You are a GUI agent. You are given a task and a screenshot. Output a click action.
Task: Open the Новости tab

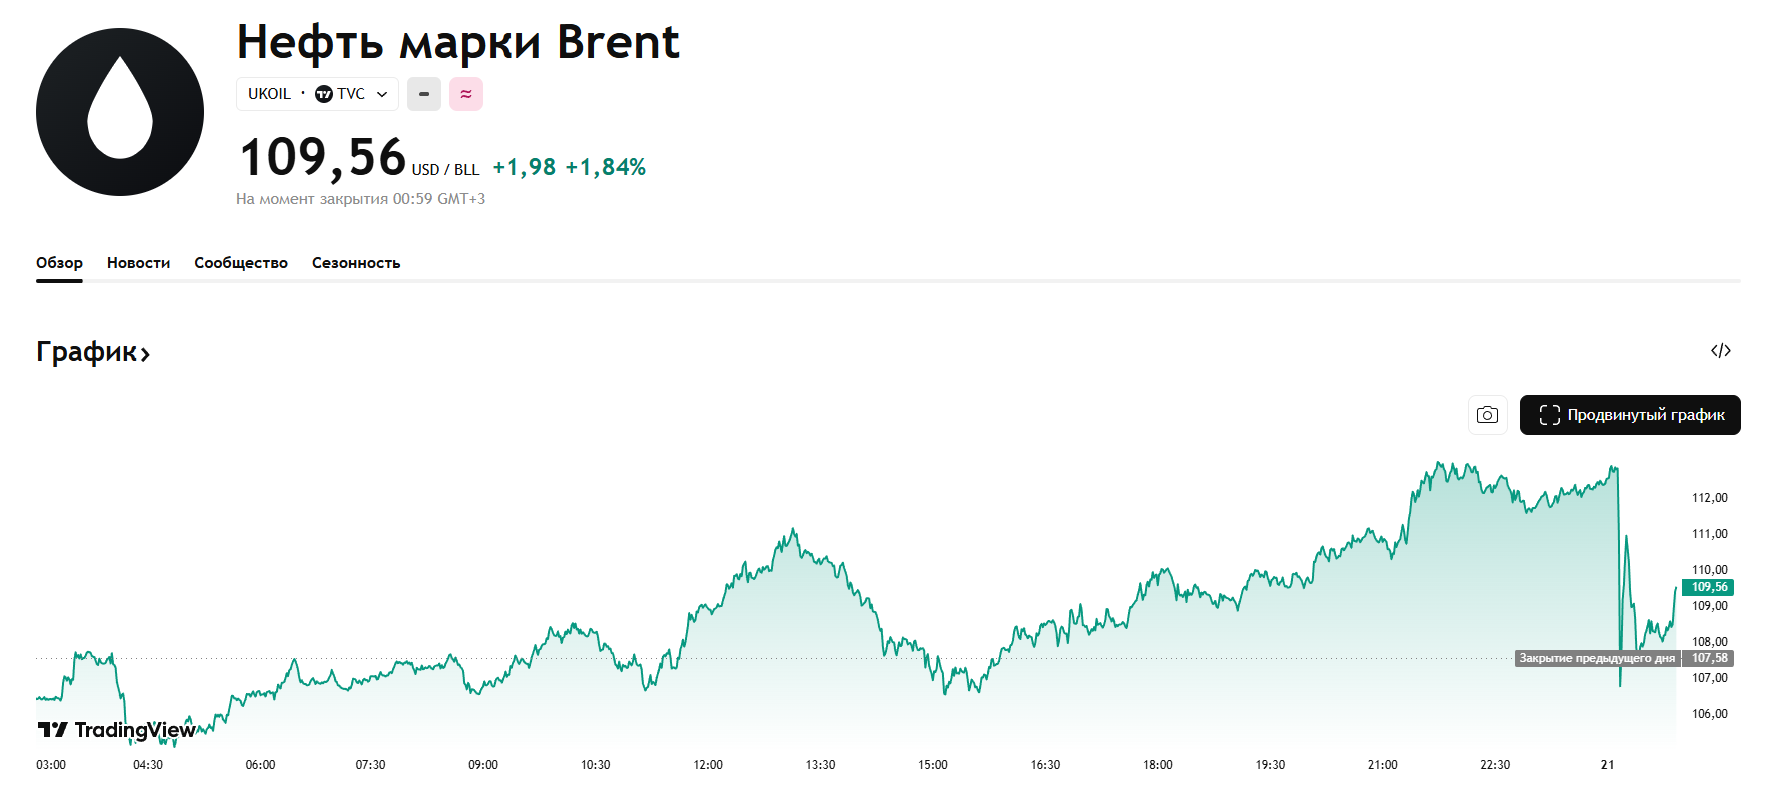pyautogui.click(x=138, y=263)
